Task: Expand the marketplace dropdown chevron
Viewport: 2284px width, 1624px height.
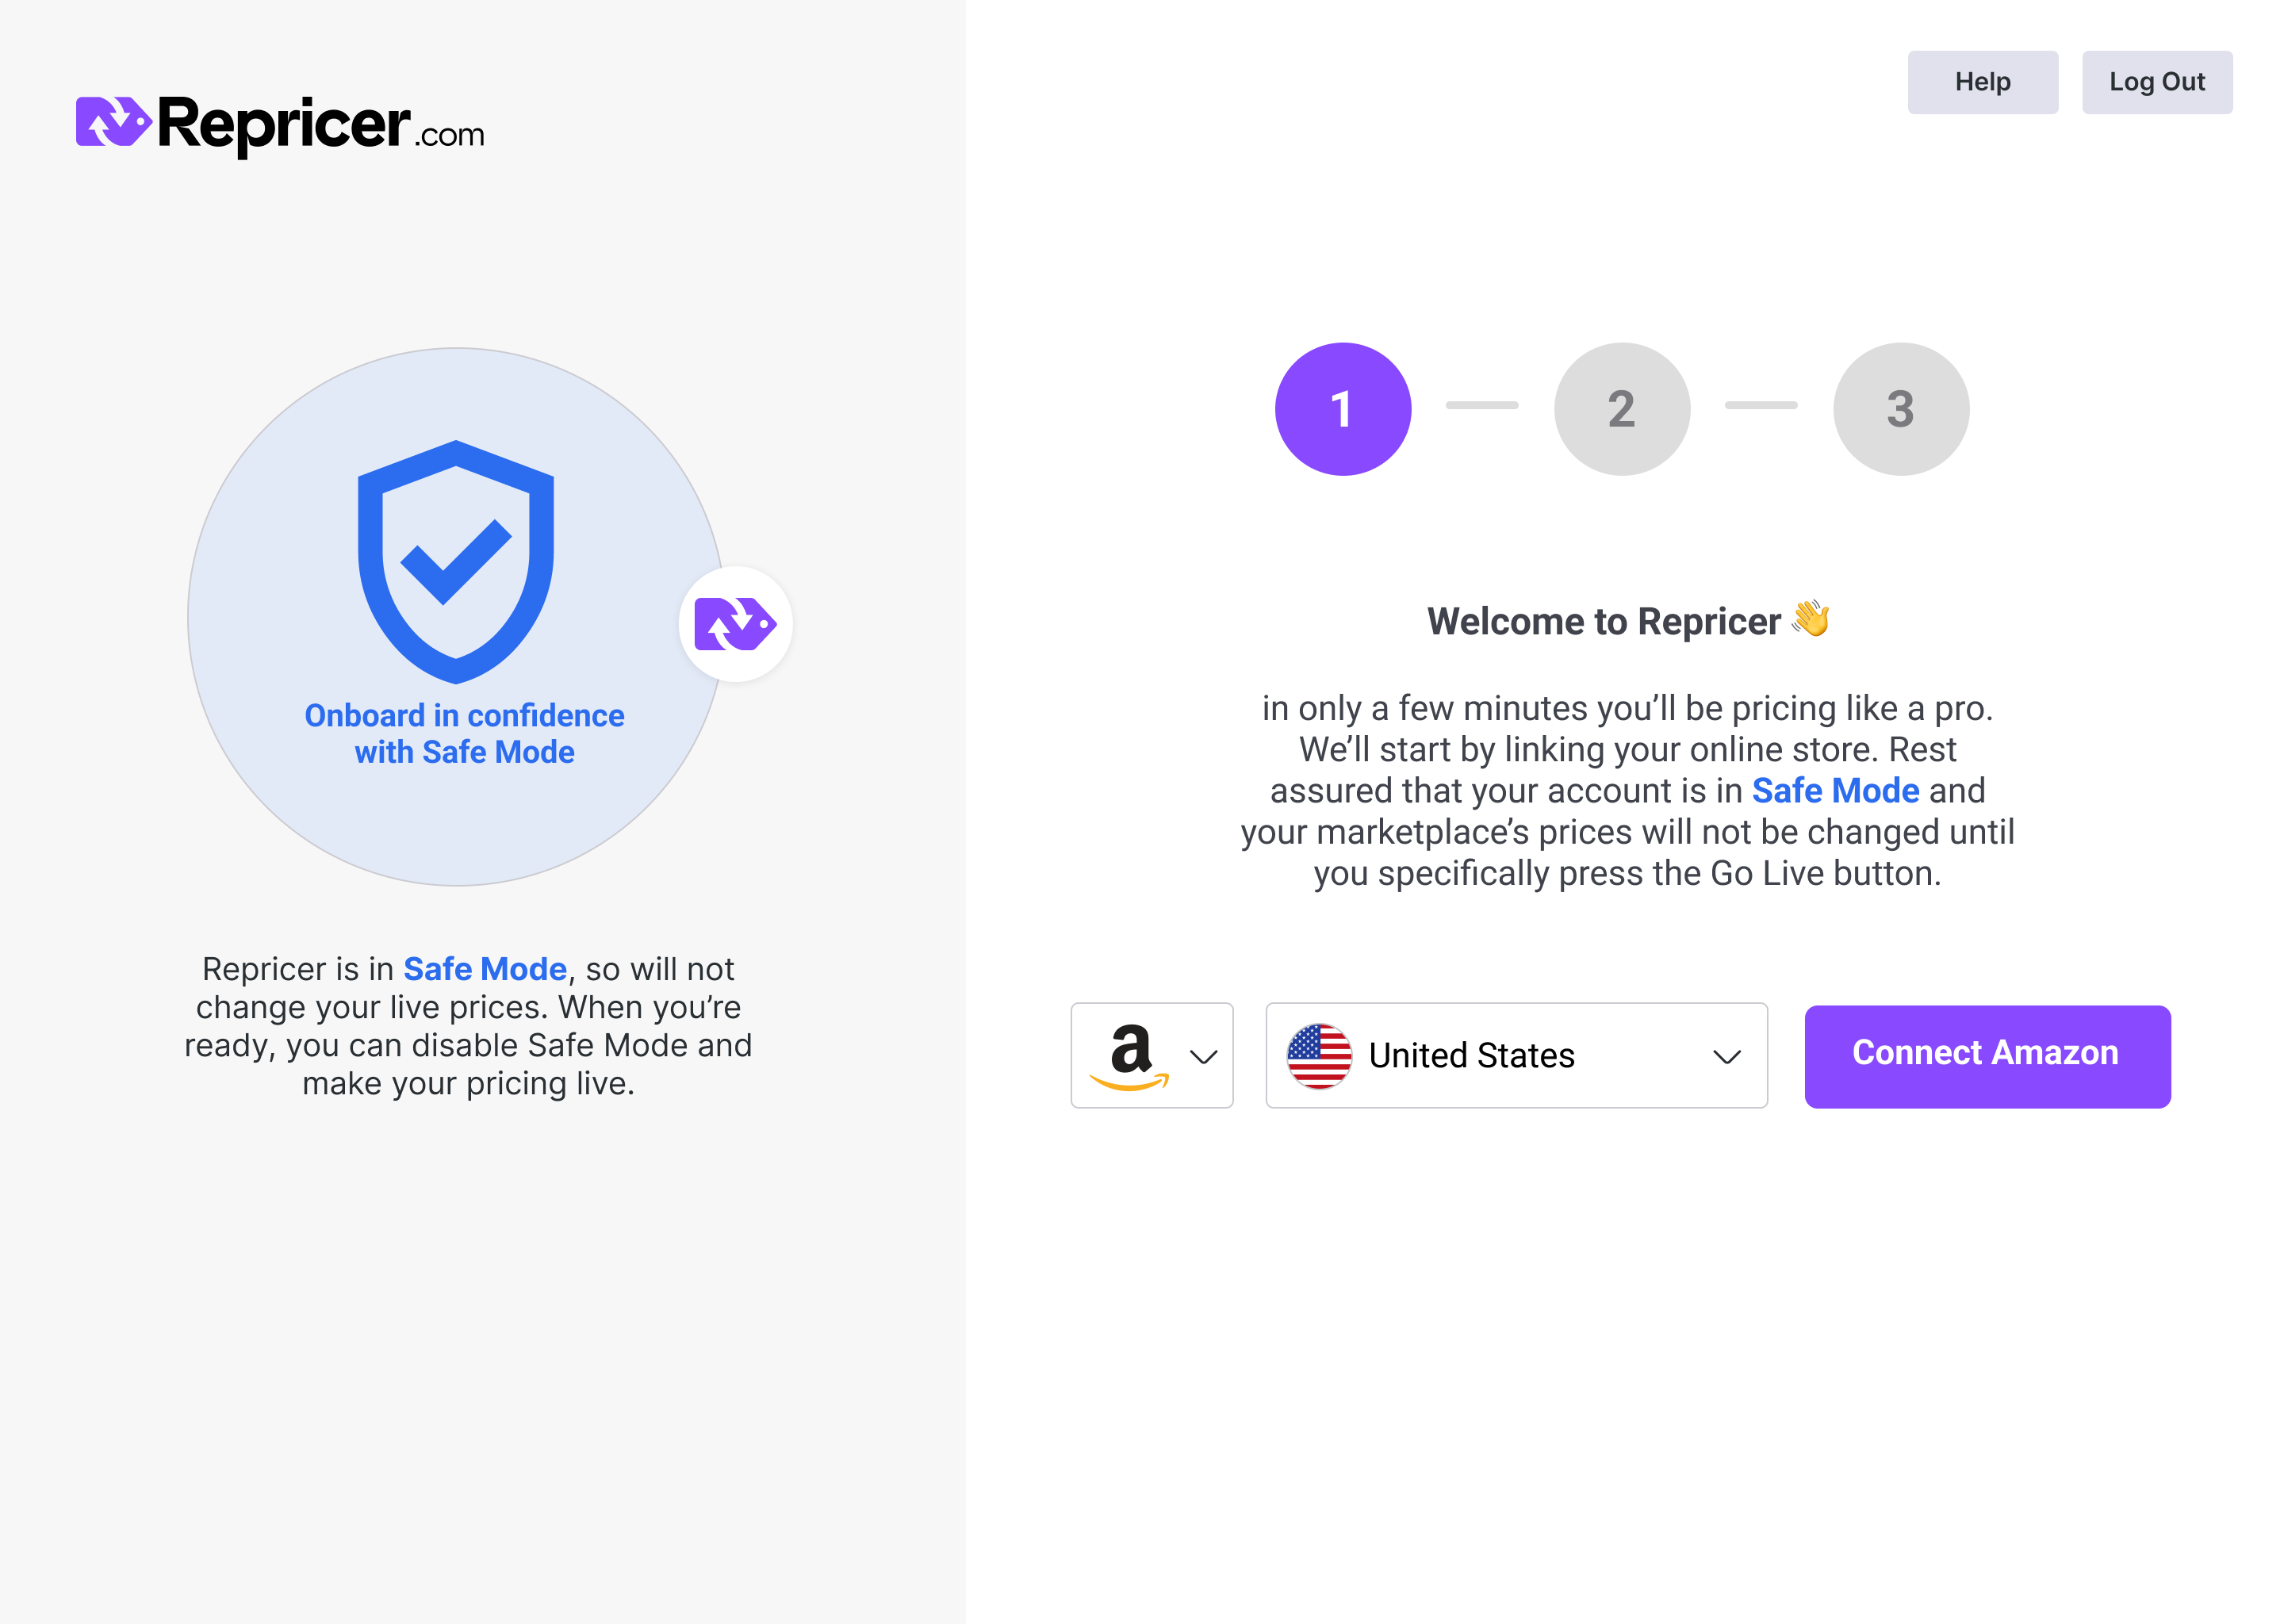Action: [x=1203, y=1057]
